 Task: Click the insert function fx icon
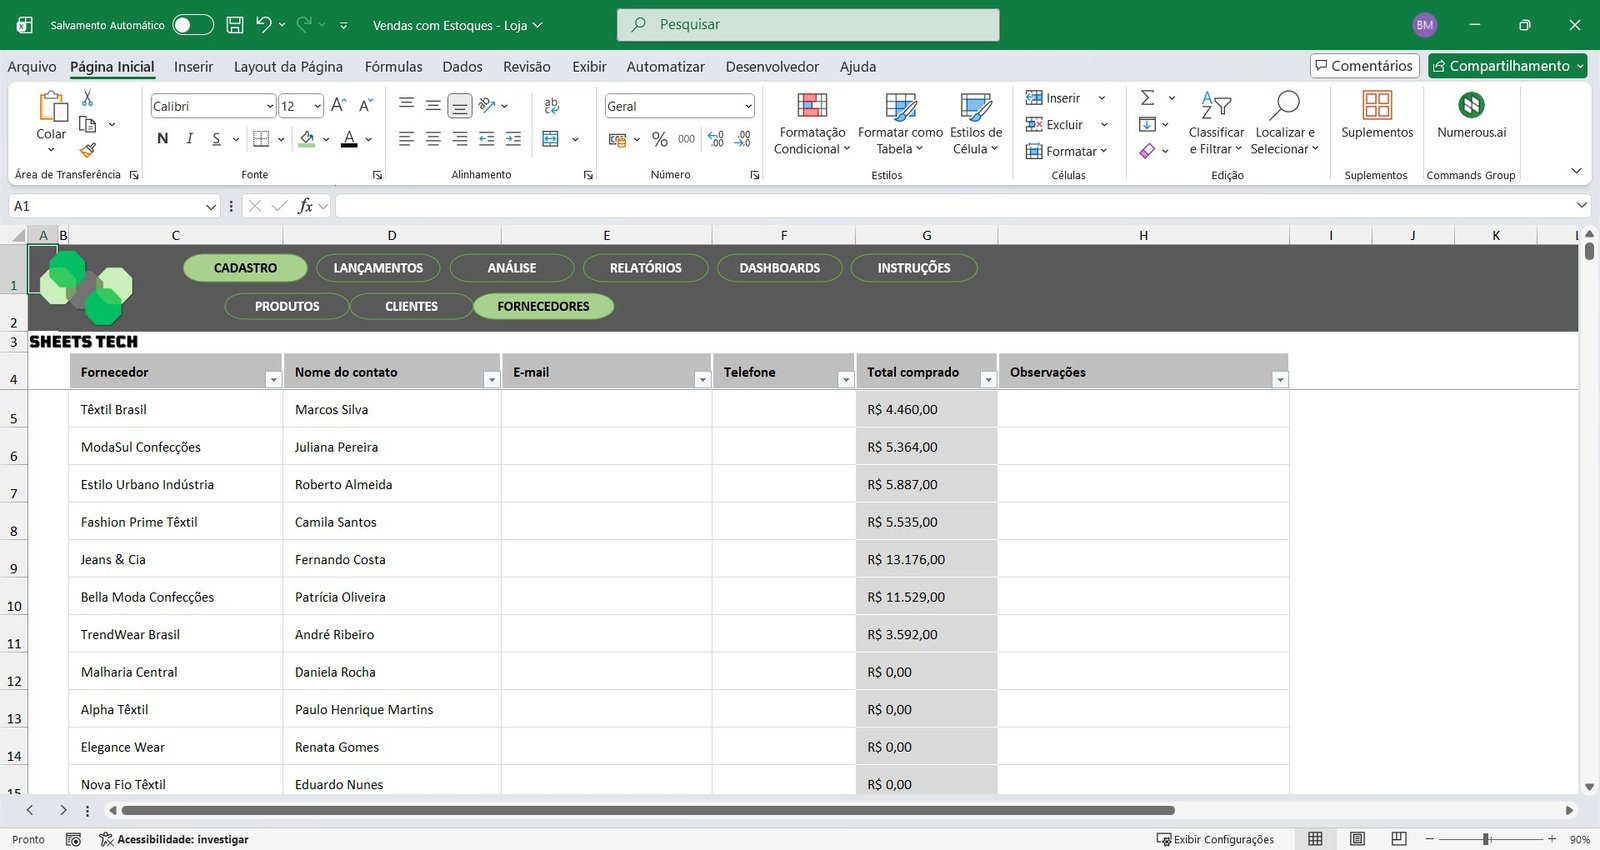[x=305, y=206]
